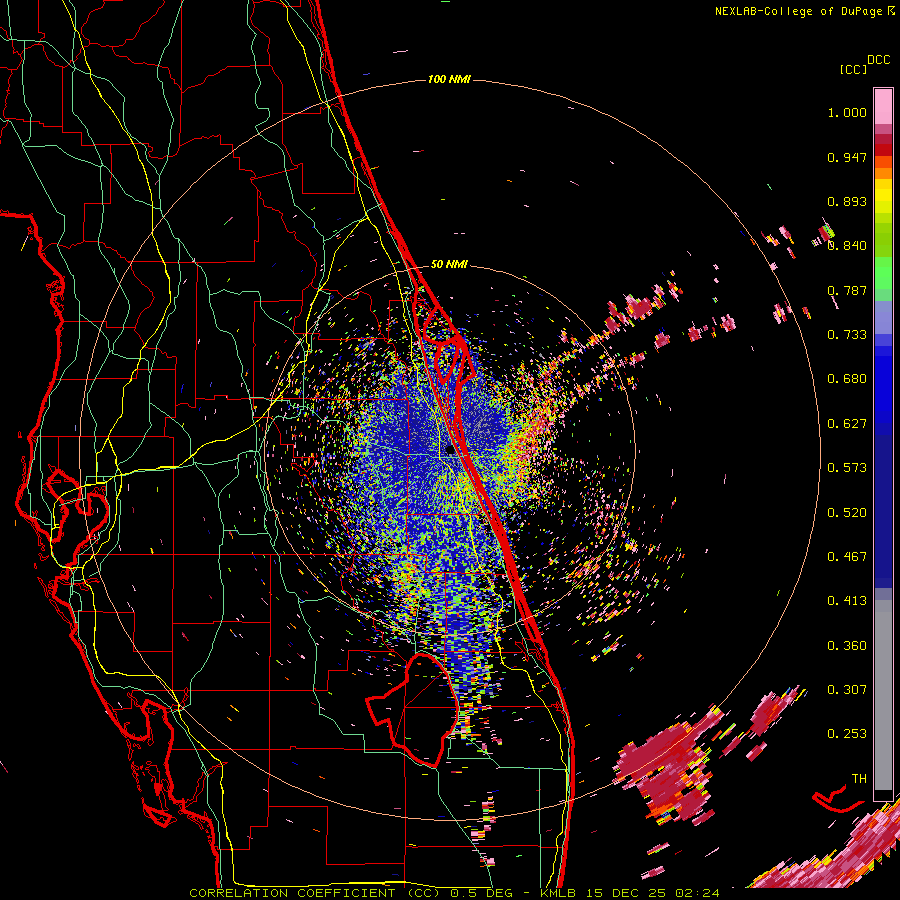Click the 0.467 scale label
900x900 pixels.
coord(847,557)
